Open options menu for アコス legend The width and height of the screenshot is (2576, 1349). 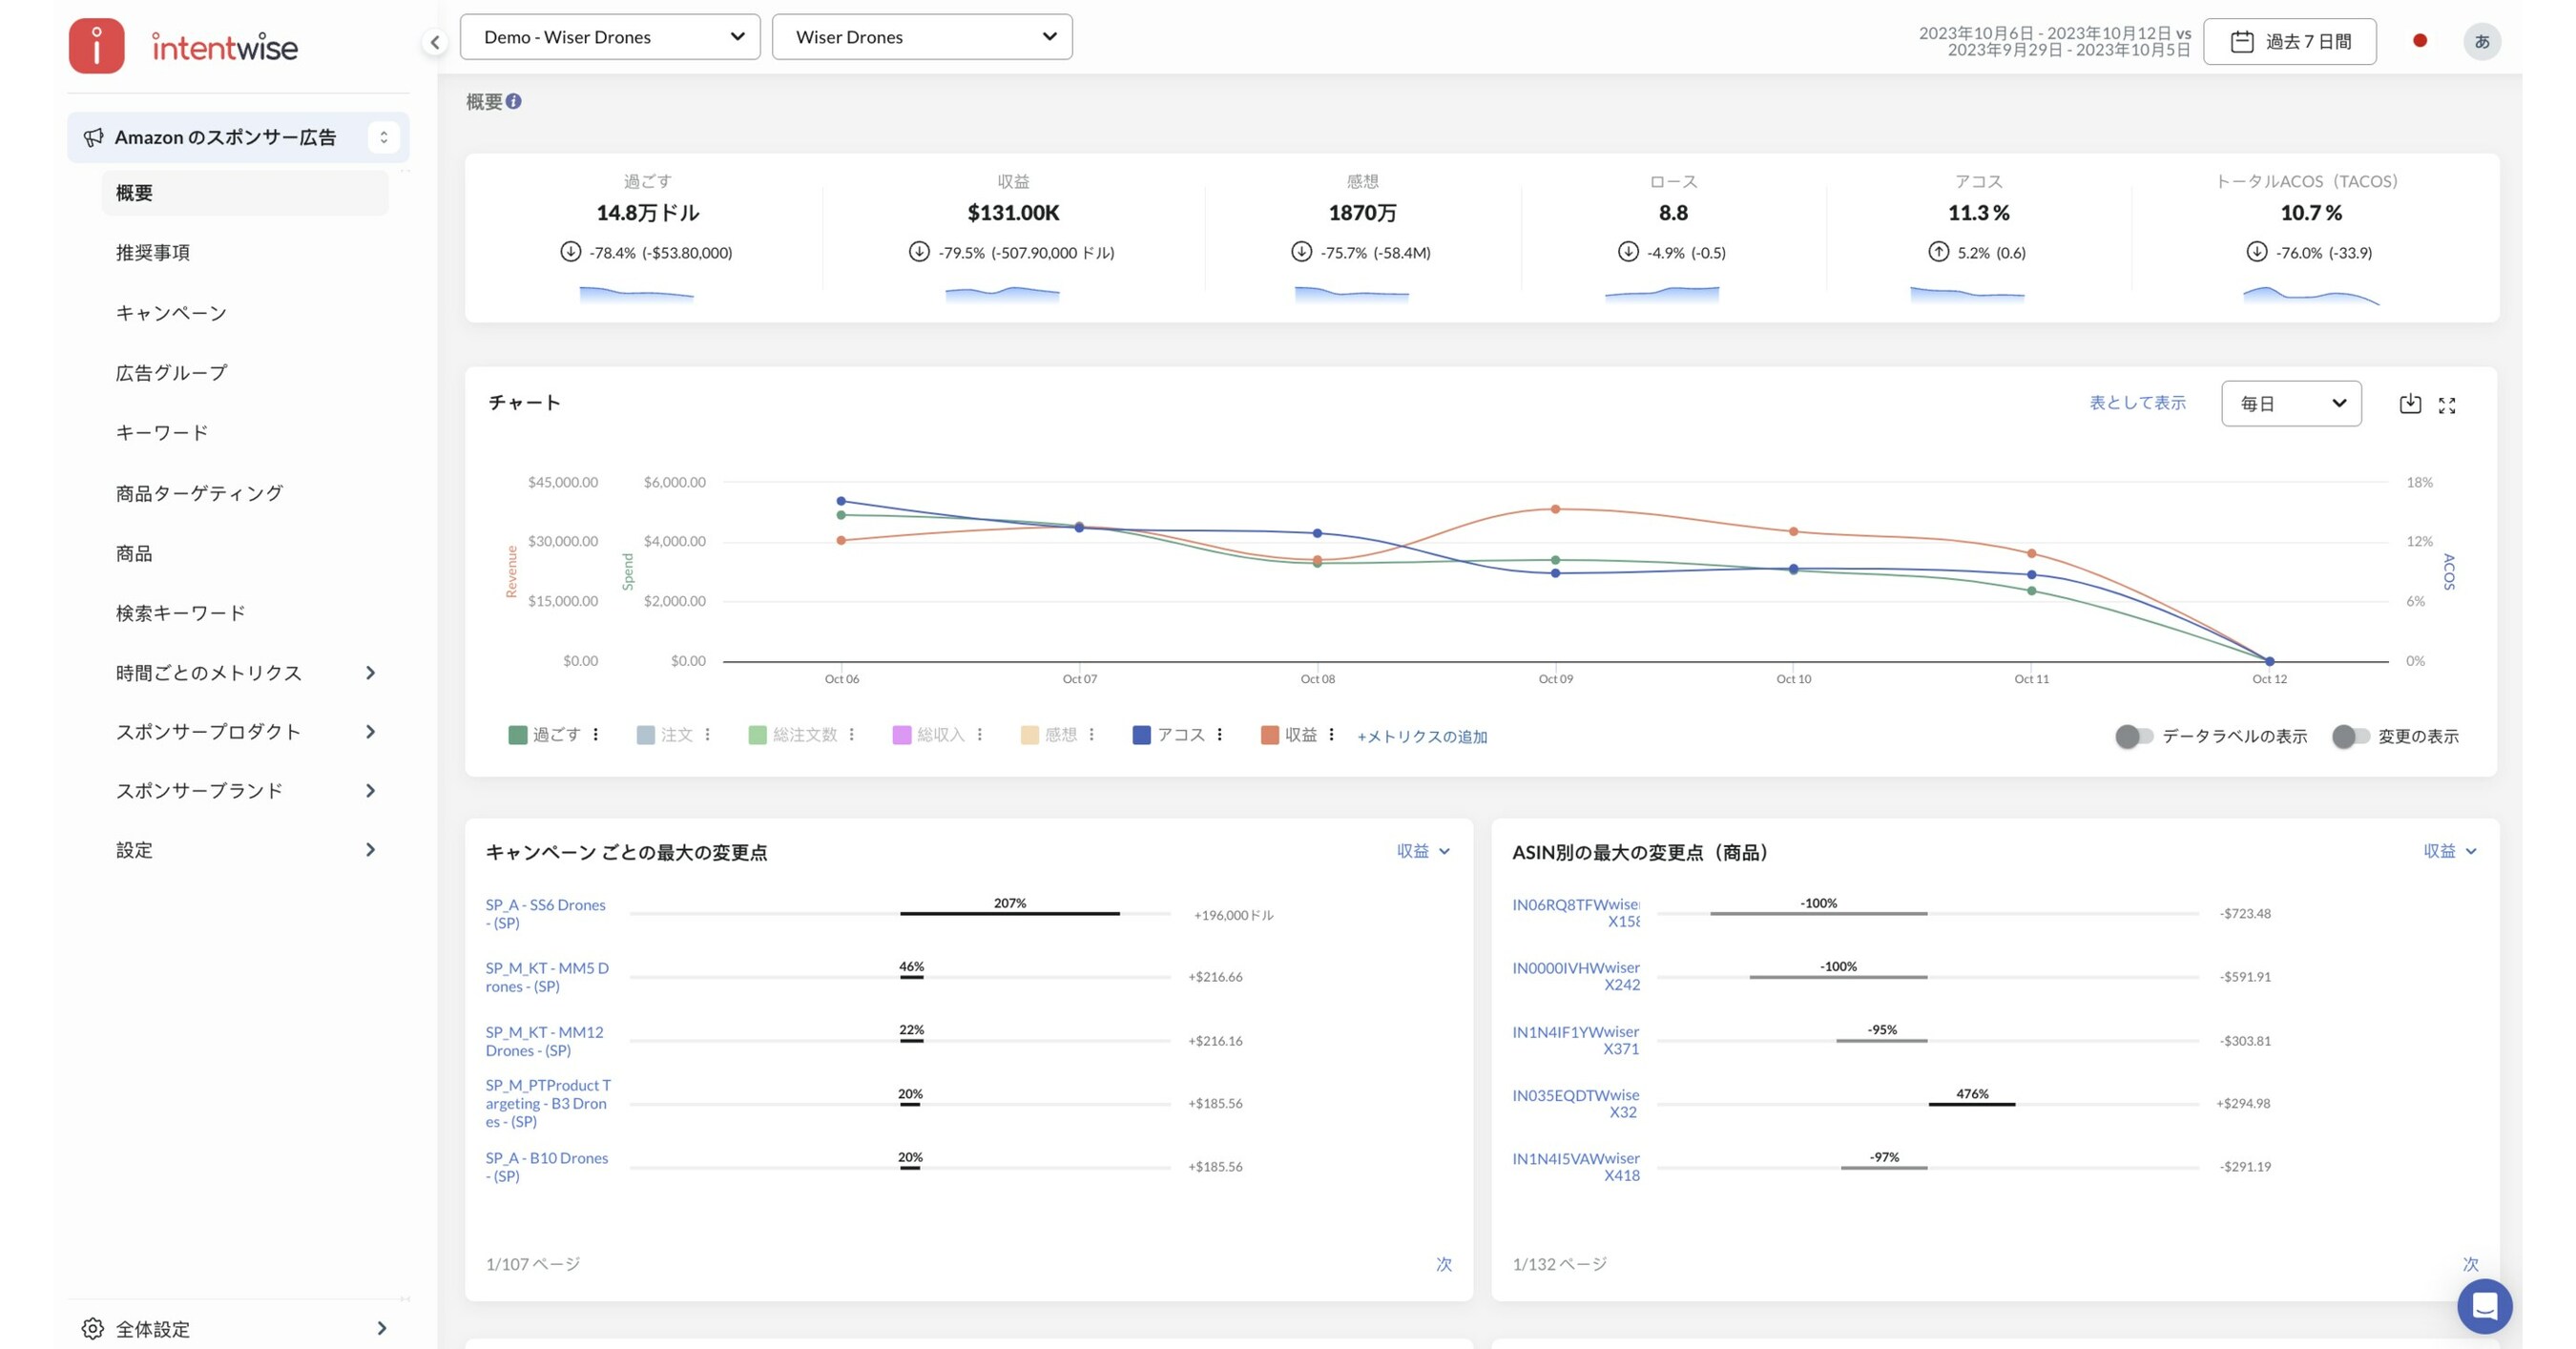pyautogui.click(x=1220, y=735)
